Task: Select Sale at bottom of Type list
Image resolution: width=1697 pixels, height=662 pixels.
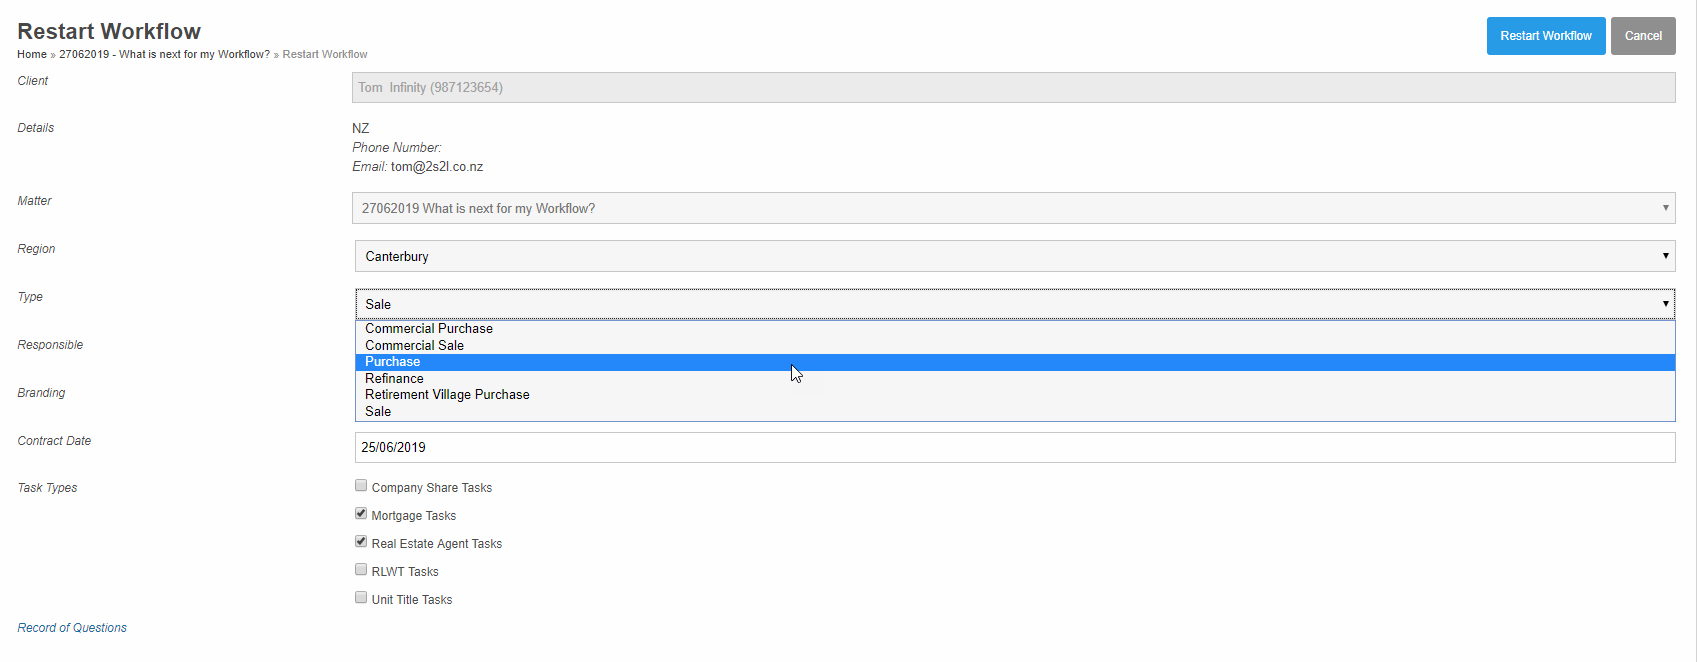Action: click(x=378, y=411)
